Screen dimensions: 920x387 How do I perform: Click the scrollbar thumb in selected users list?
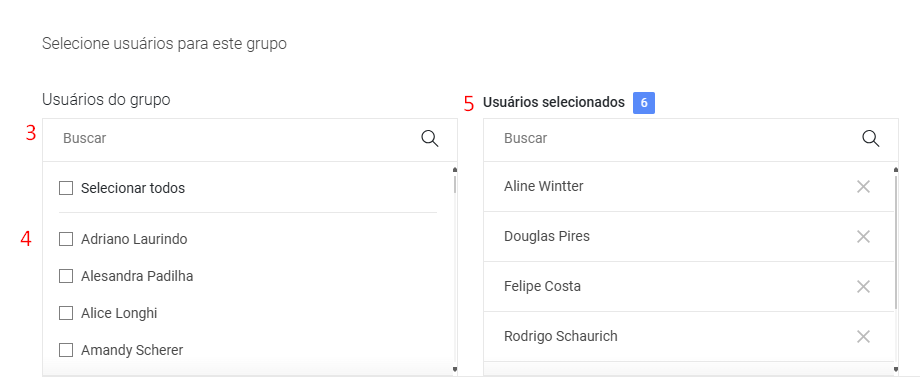[896, 242]
